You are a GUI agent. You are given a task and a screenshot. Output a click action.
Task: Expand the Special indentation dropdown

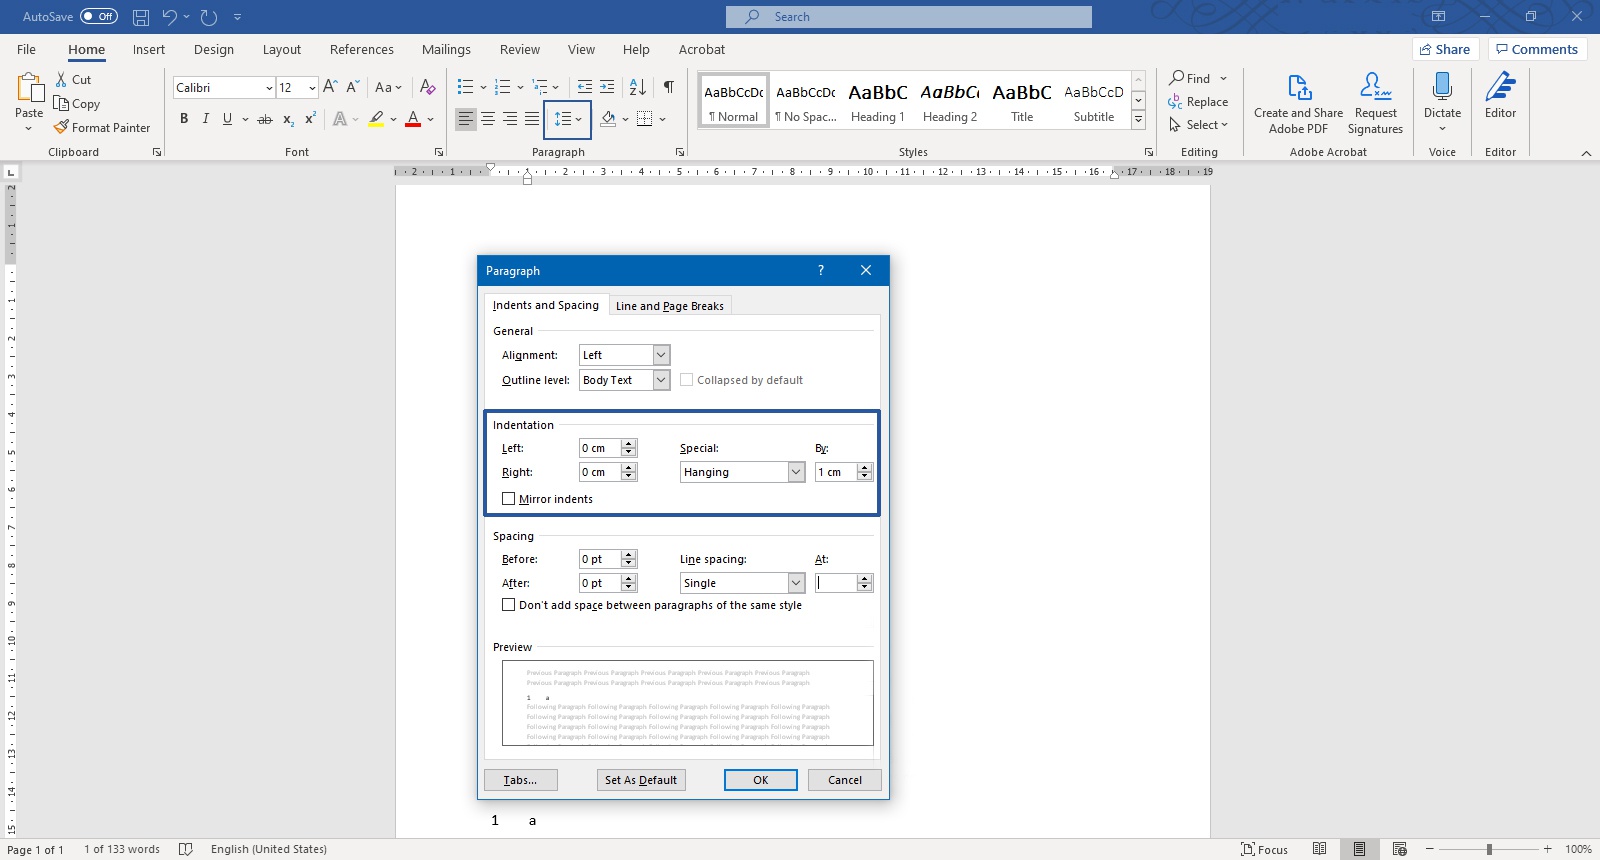[796, 472]
